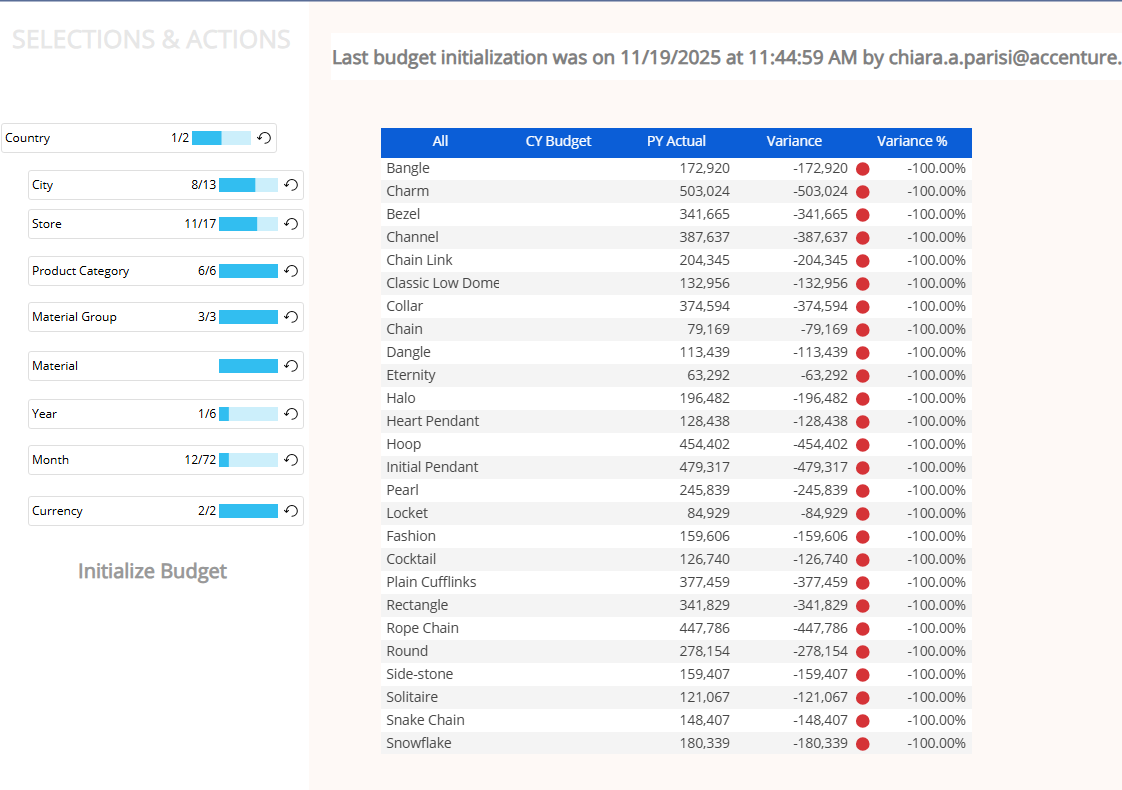Select the Heart Pendant row label

(x=433, y=421)
